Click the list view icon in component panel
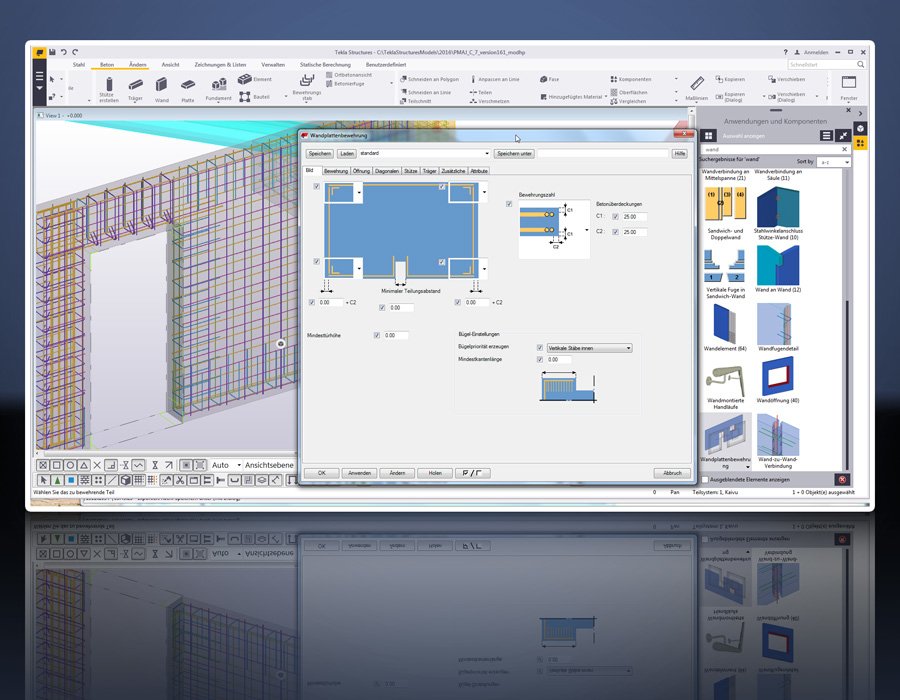The height and width of the screenshot is (700, 900). click(827, 135)
